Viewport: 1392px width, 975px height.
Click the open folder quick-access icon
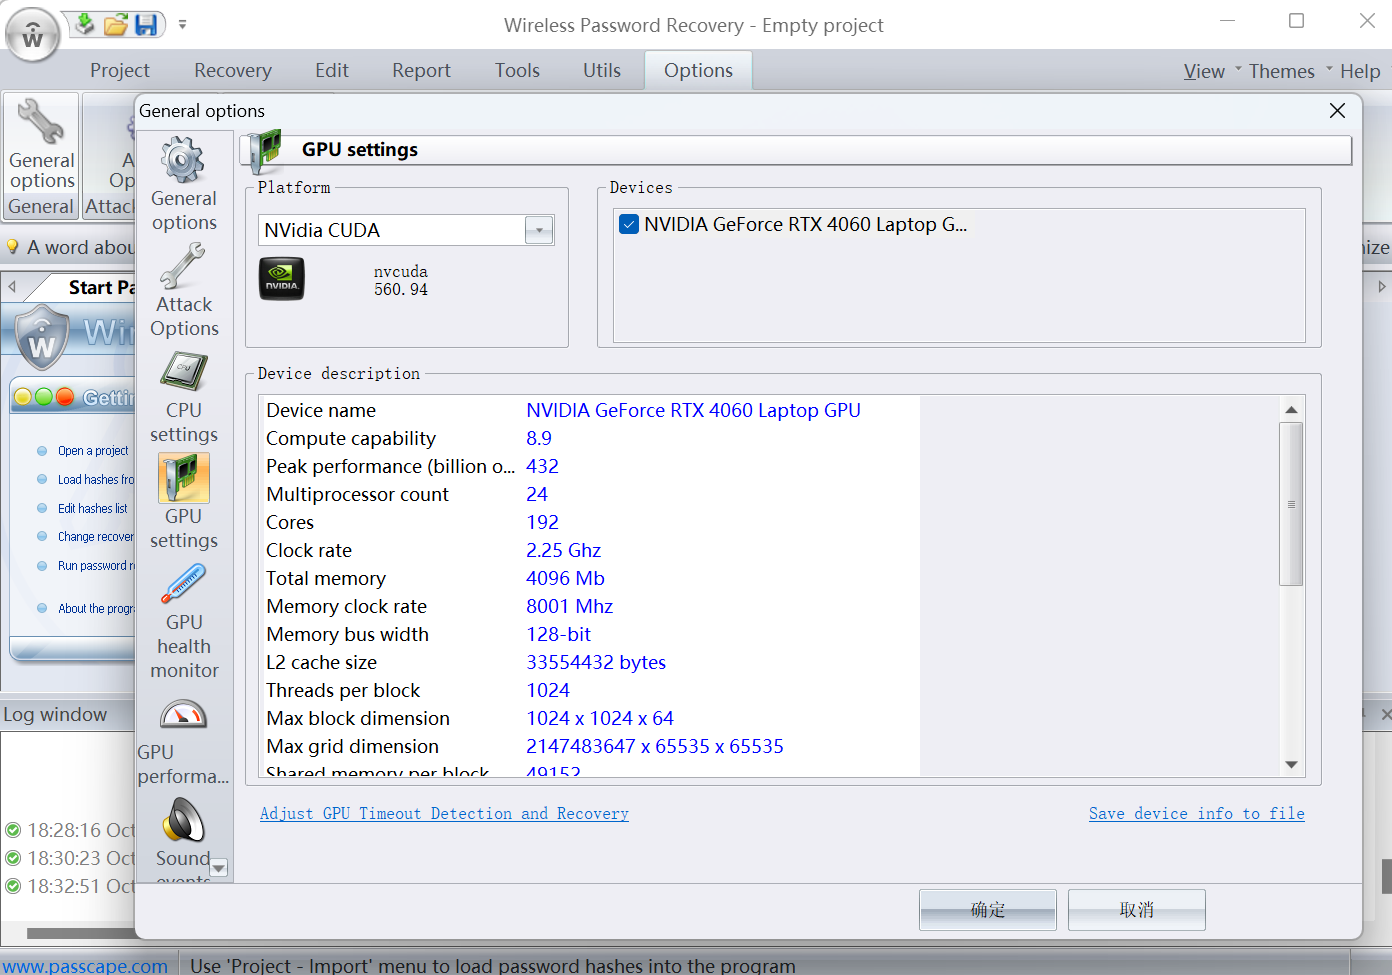[x=116, y=24]
